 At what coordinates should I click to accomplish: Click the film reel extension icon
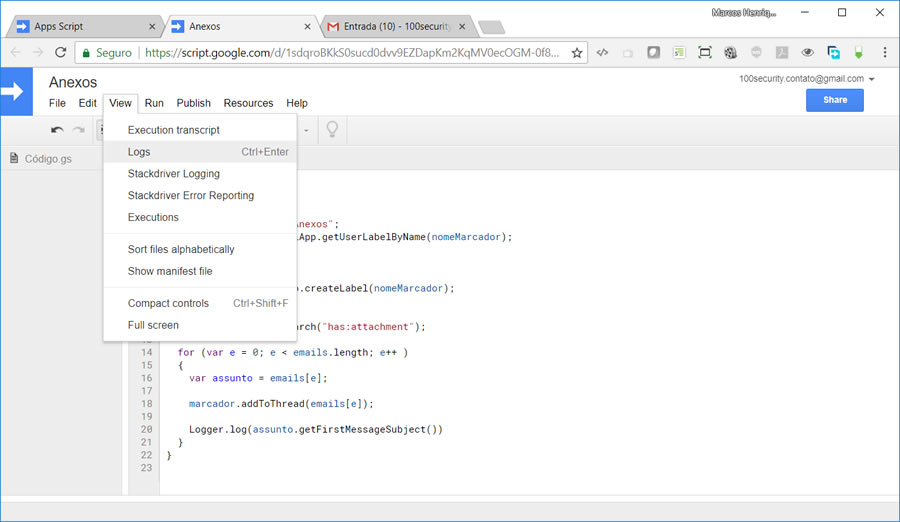pyautogui.click(x=730, y=53)
